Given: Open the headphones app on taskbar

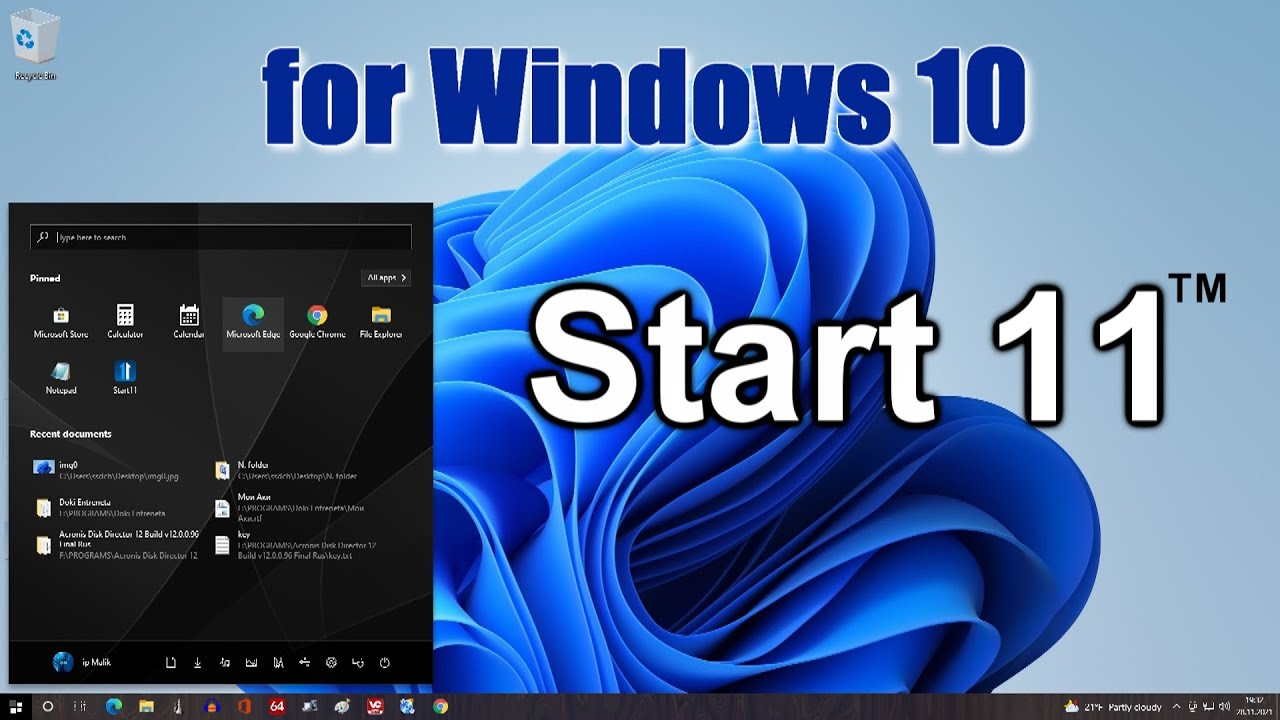Looking at the screenshot, I should tap(212, 707).
